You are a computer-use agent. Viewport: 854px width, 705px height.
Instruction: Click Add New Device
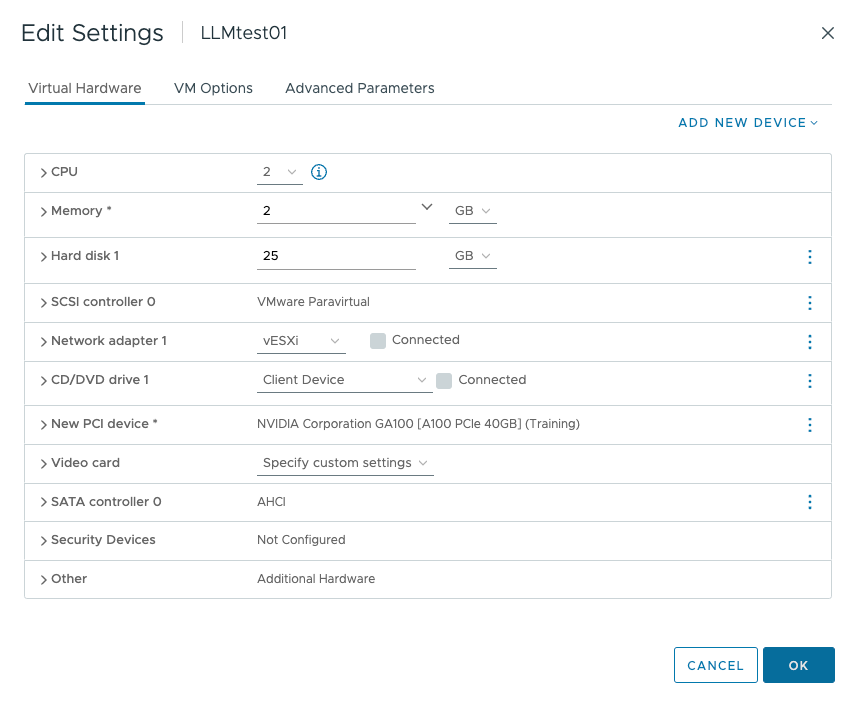(747, 123)
